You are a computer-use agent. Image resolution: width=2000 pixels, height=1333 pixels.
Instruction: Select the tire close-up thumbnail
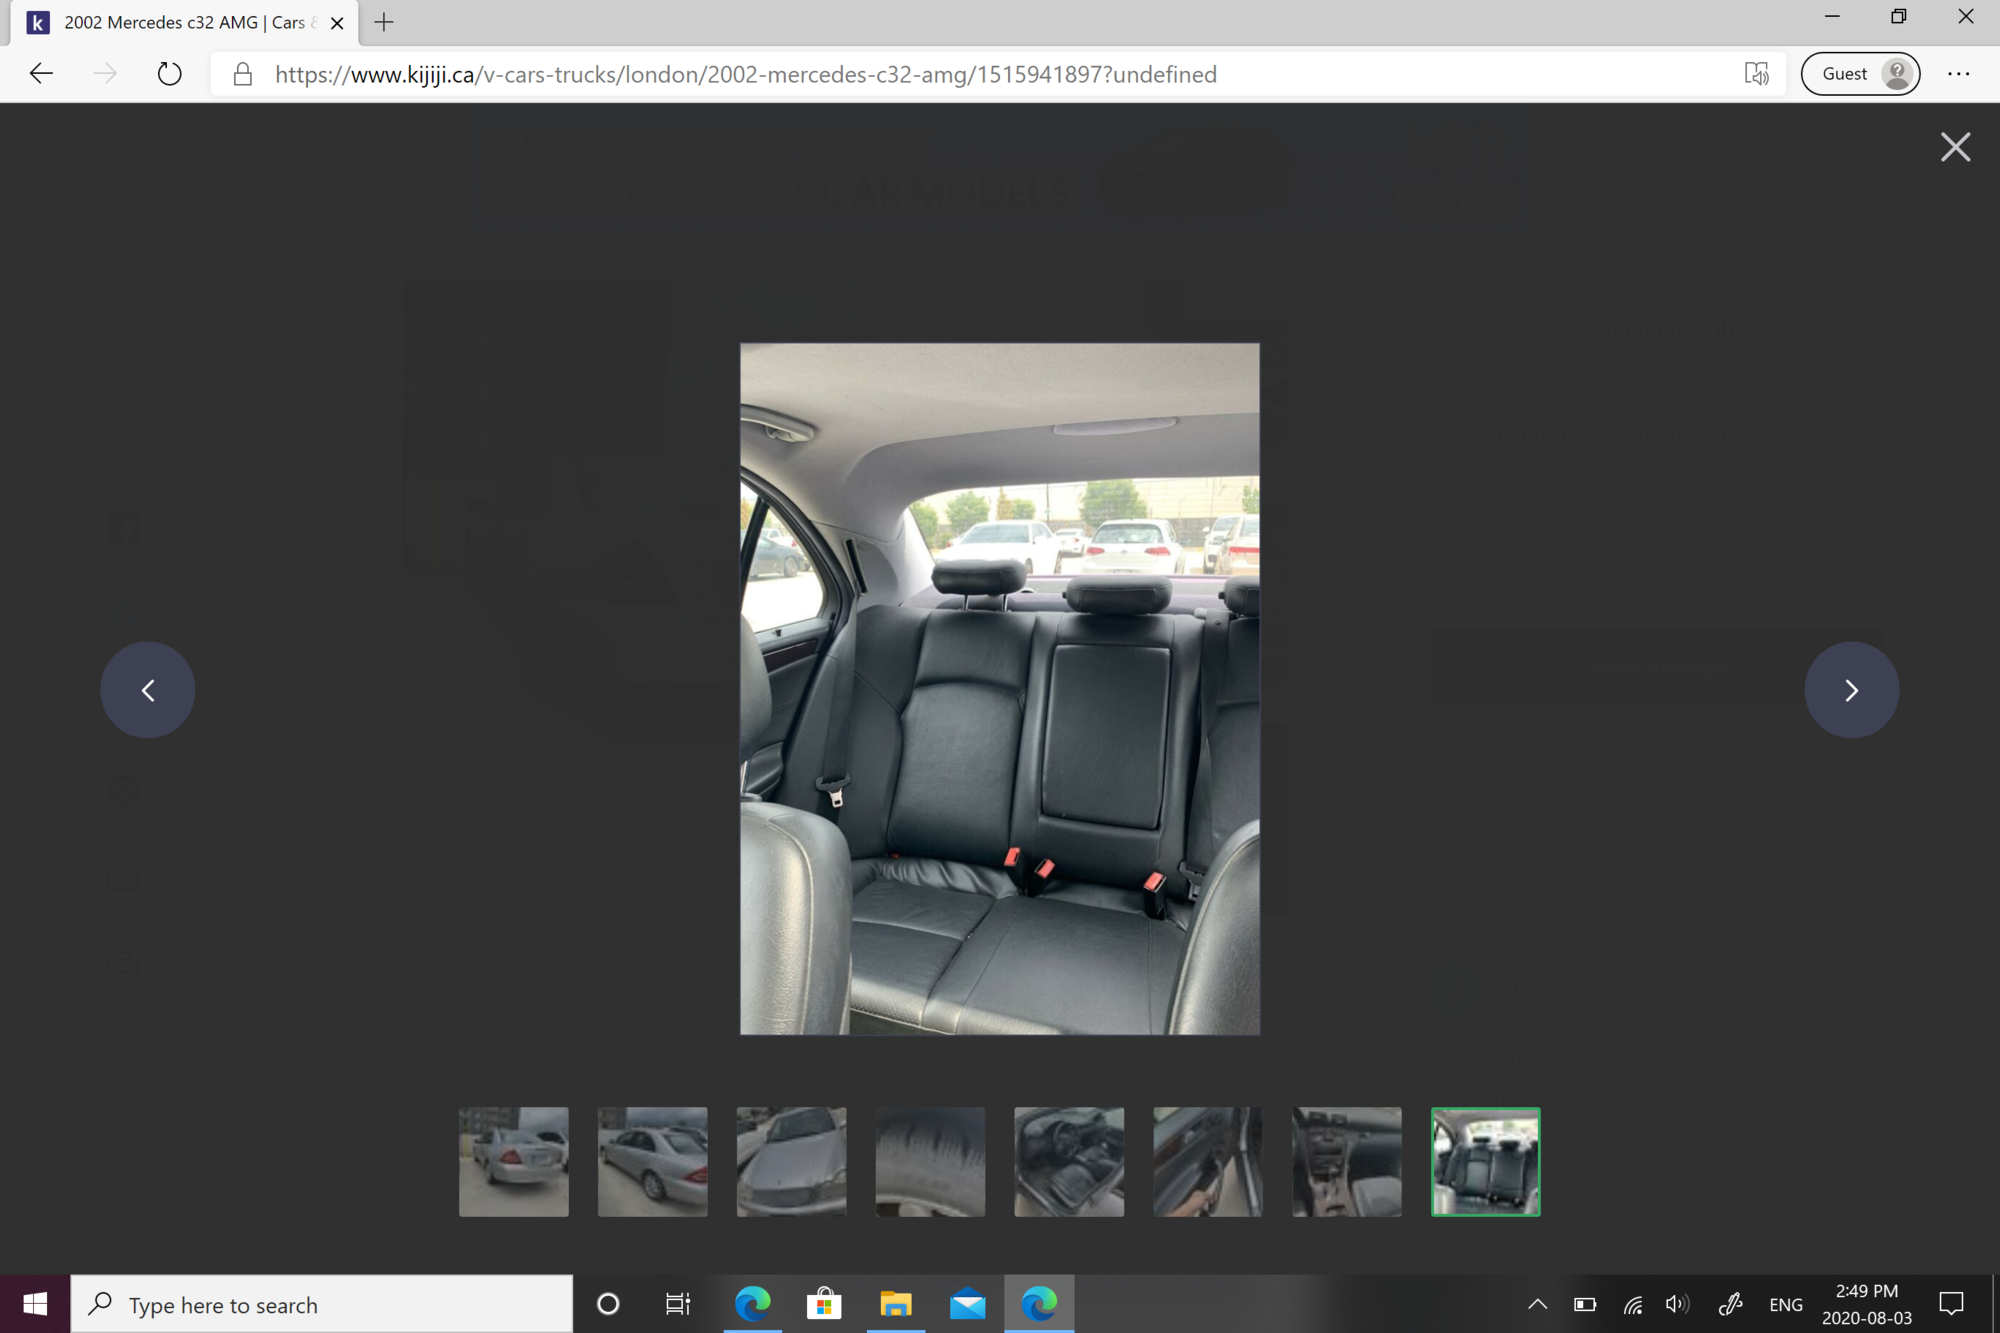[x=930, y=1162]
